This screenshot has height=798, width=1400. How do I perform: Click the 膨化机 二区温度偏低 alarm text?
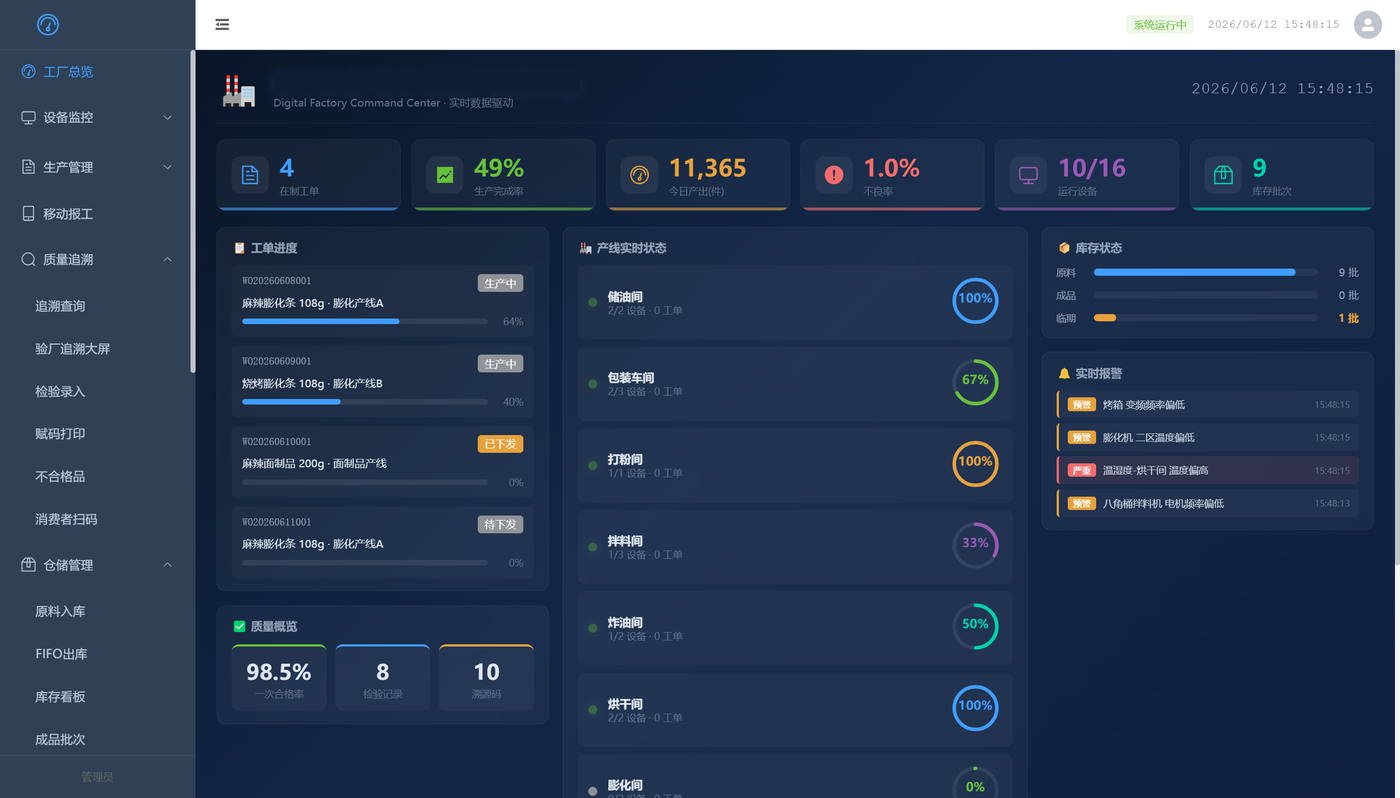(1148, 438)
